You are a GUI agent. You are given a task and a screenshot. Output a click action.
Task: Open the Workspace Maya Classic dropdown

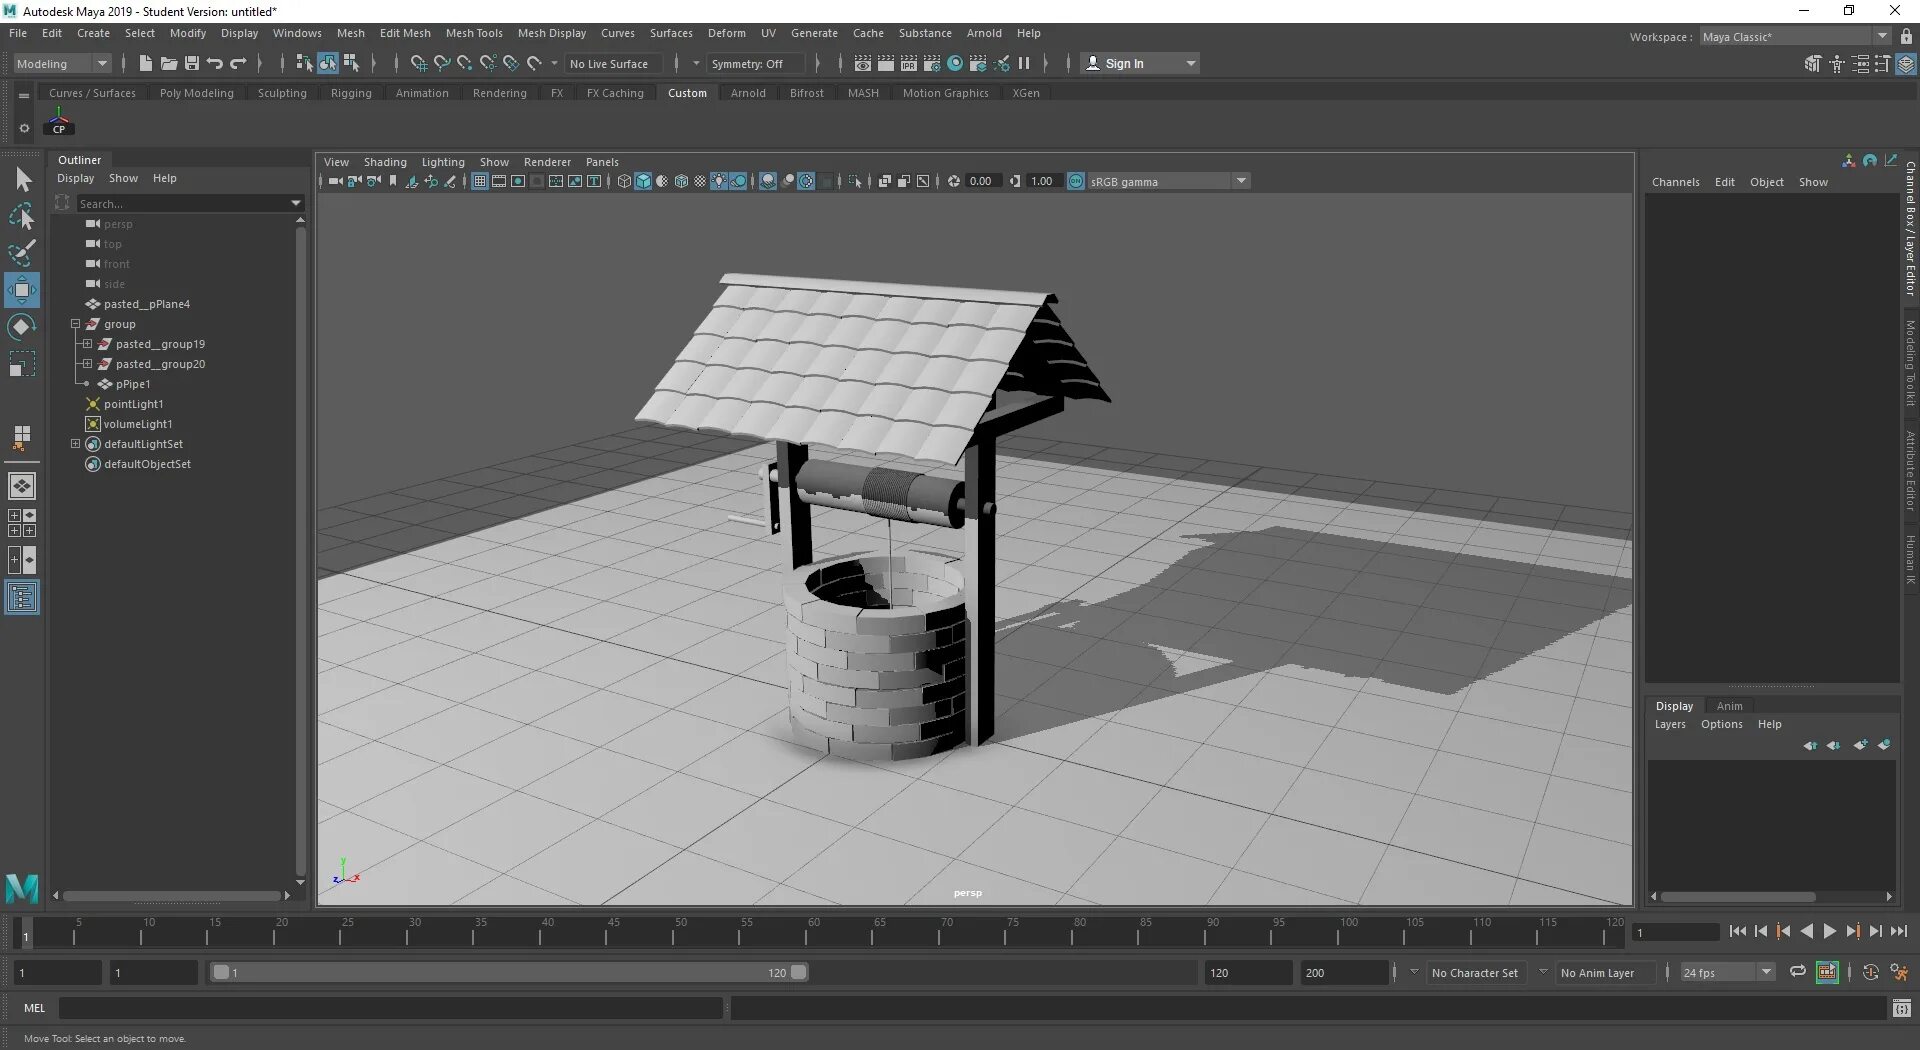pyautogui.click(x=1795, y=36)
